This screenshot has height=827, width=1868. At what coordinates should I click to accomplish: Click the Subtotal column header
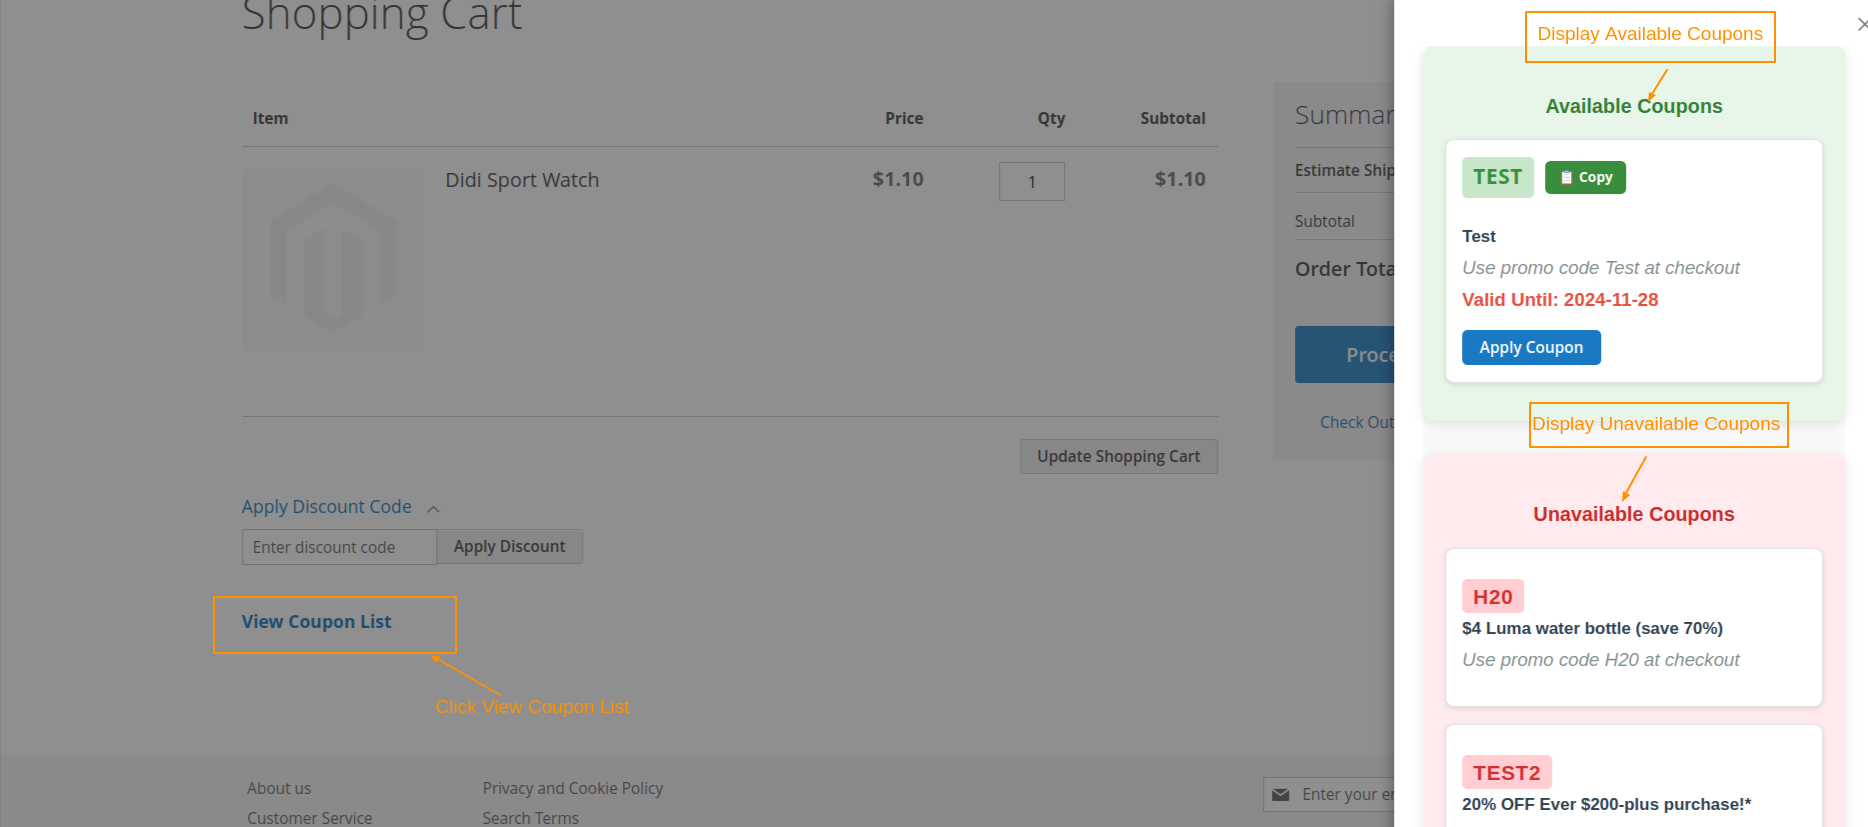[1172, 118]
